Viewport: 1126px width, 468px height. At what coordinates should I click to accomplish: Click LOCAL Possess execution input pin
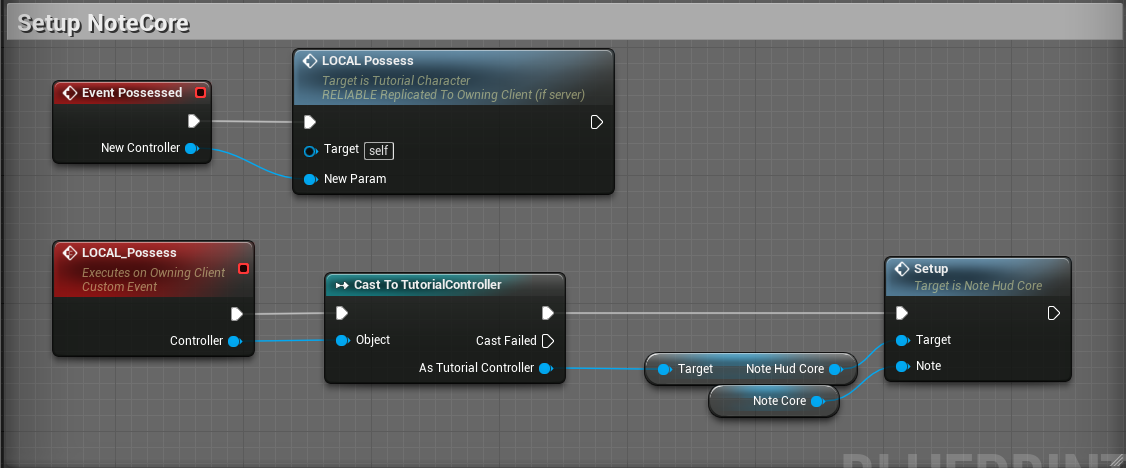pos(310,122)
